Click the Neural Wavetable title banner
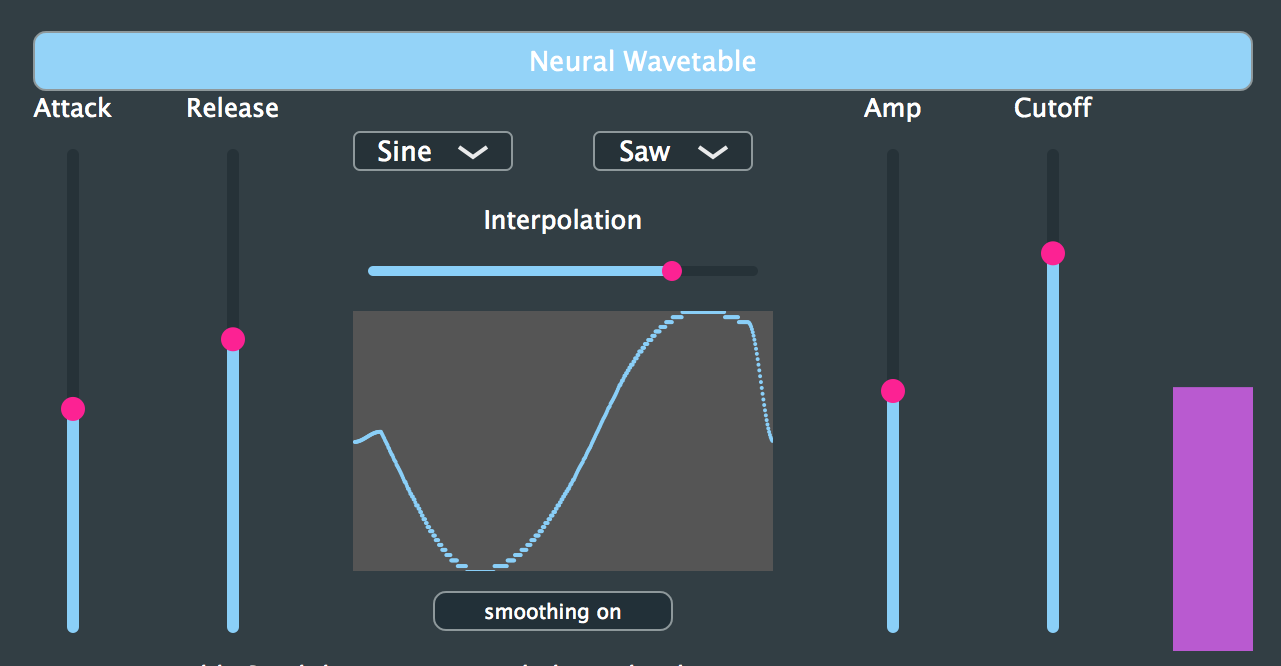 point(643,61)
